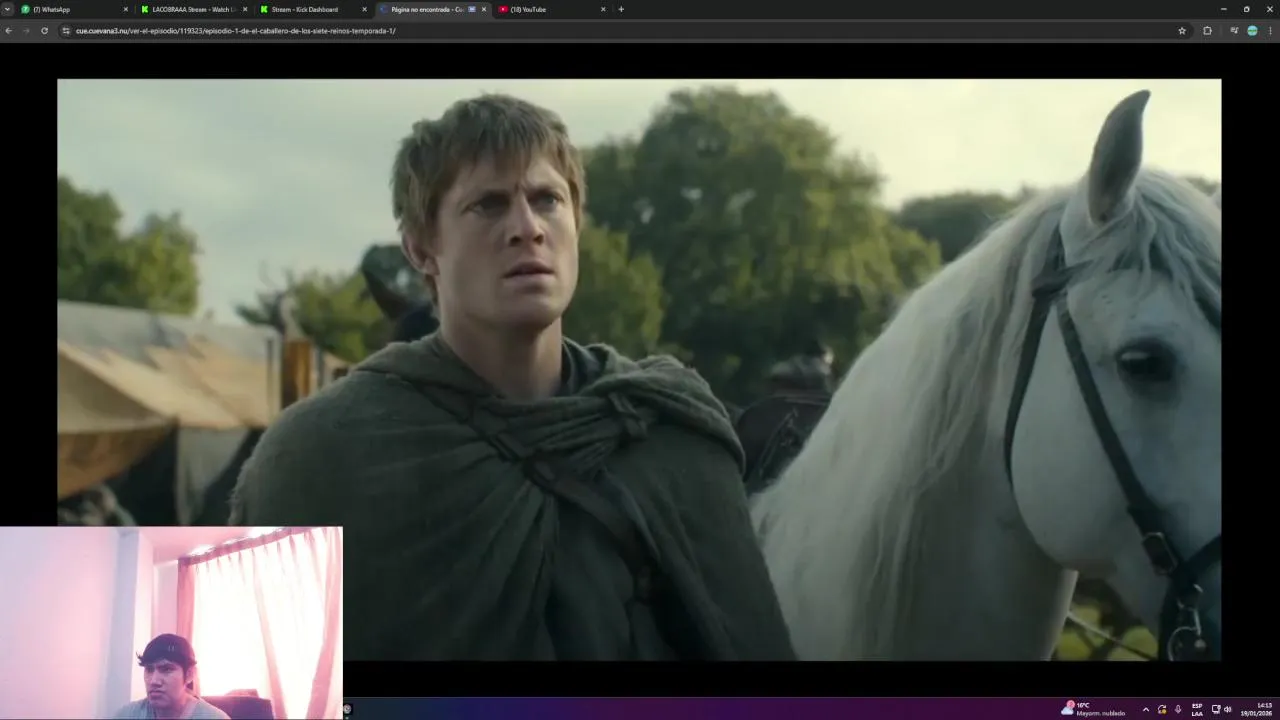Close the YouTube tab

click(x=603, y=9)
